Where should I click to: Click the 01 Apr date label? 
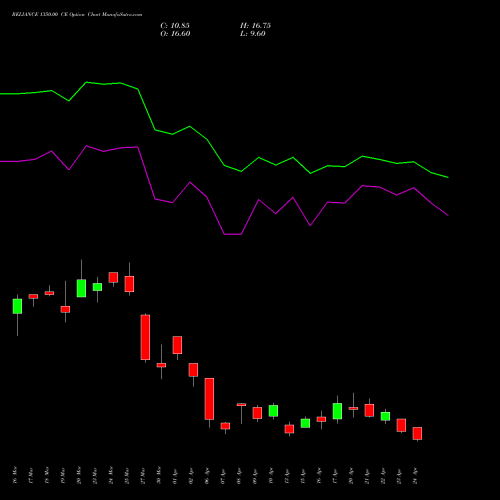pyautogui.click(x=175, y=476)
